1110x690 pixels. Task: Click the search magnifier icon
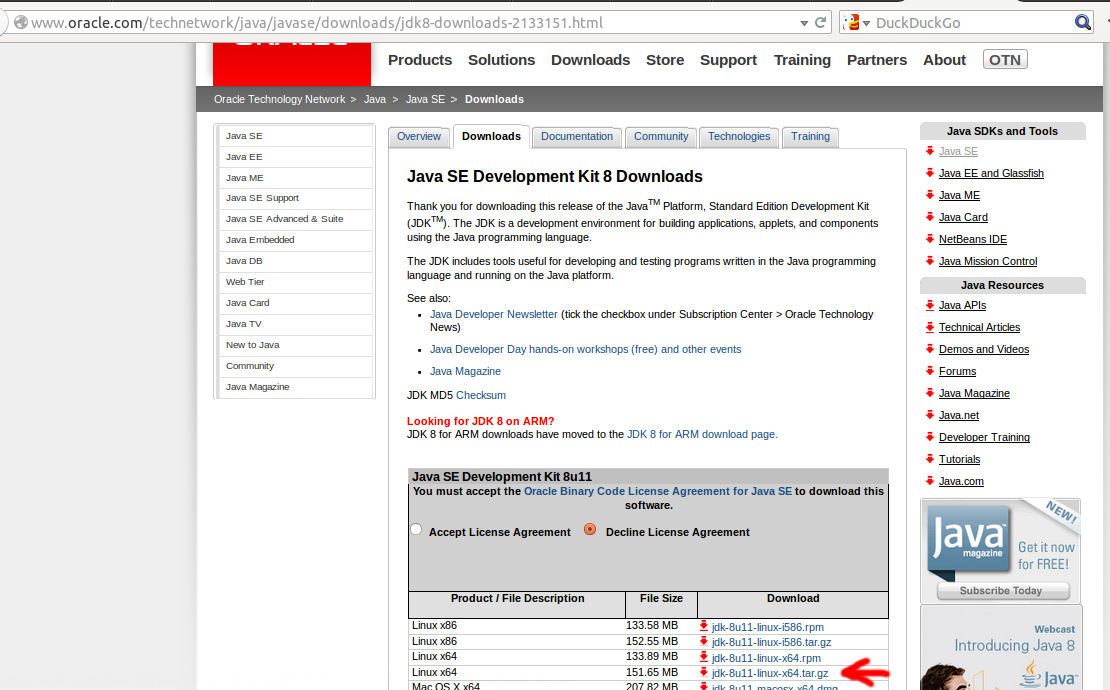(x=1082, y=23)
